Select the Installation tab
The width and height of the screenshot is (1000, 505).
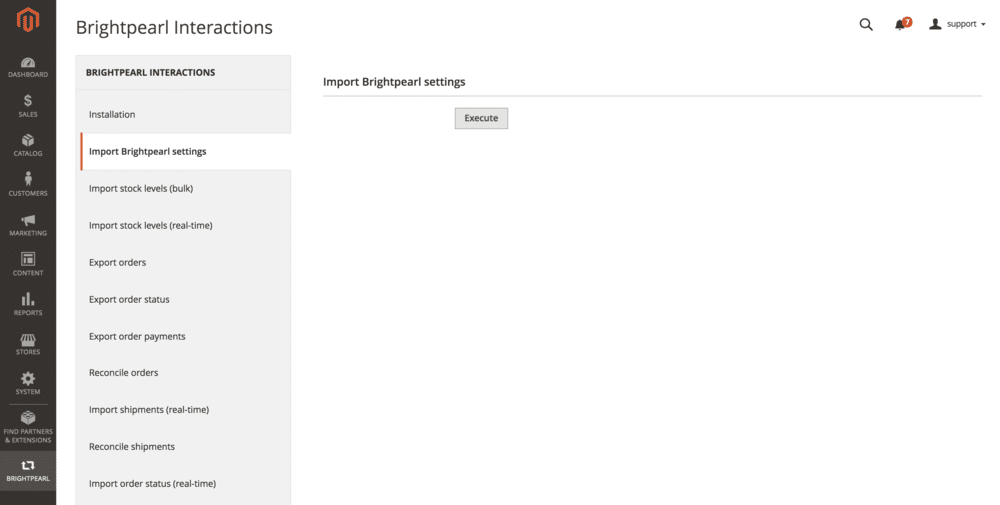[x=112, y=115]
